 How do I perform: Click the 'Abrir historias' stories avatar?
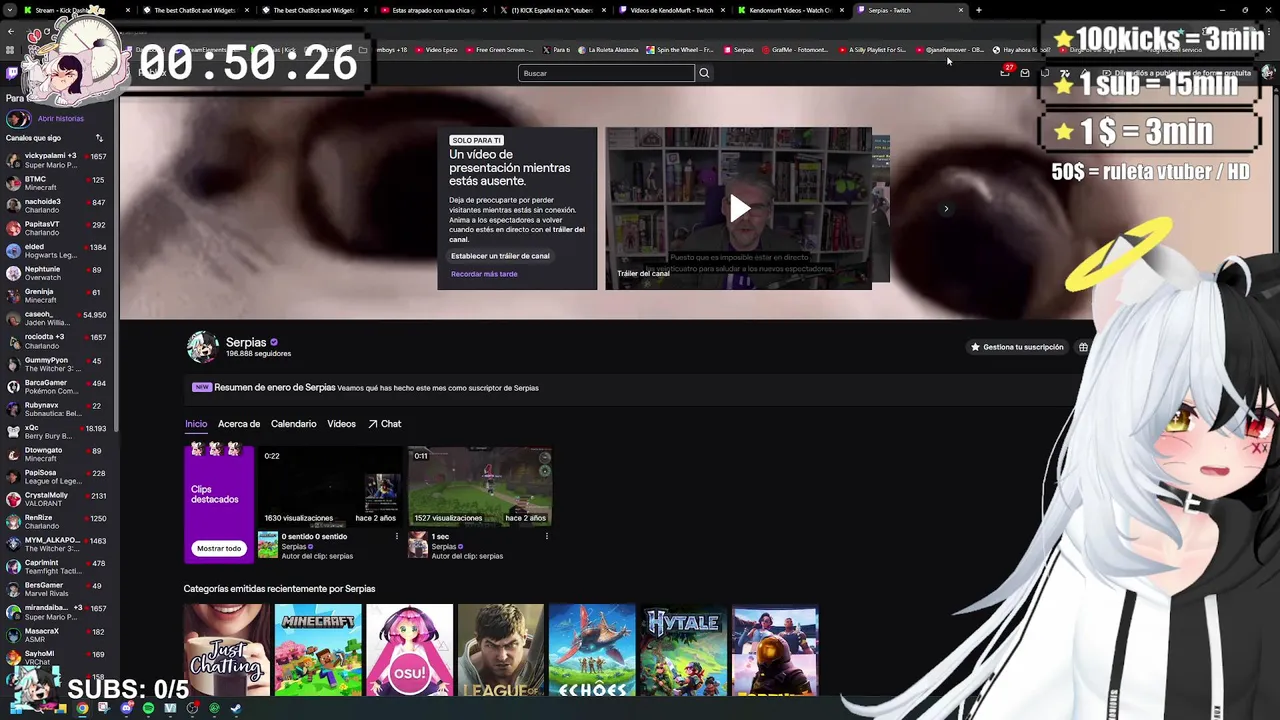(x=20, y=118)
